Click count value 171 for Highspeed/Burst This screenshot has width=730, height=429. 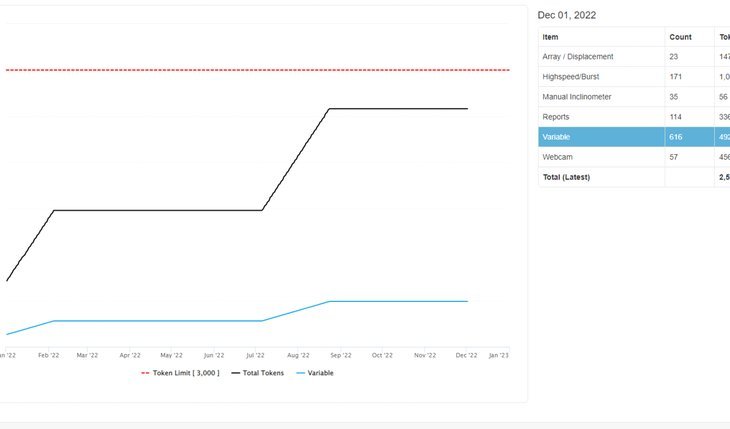pos(676,76)
